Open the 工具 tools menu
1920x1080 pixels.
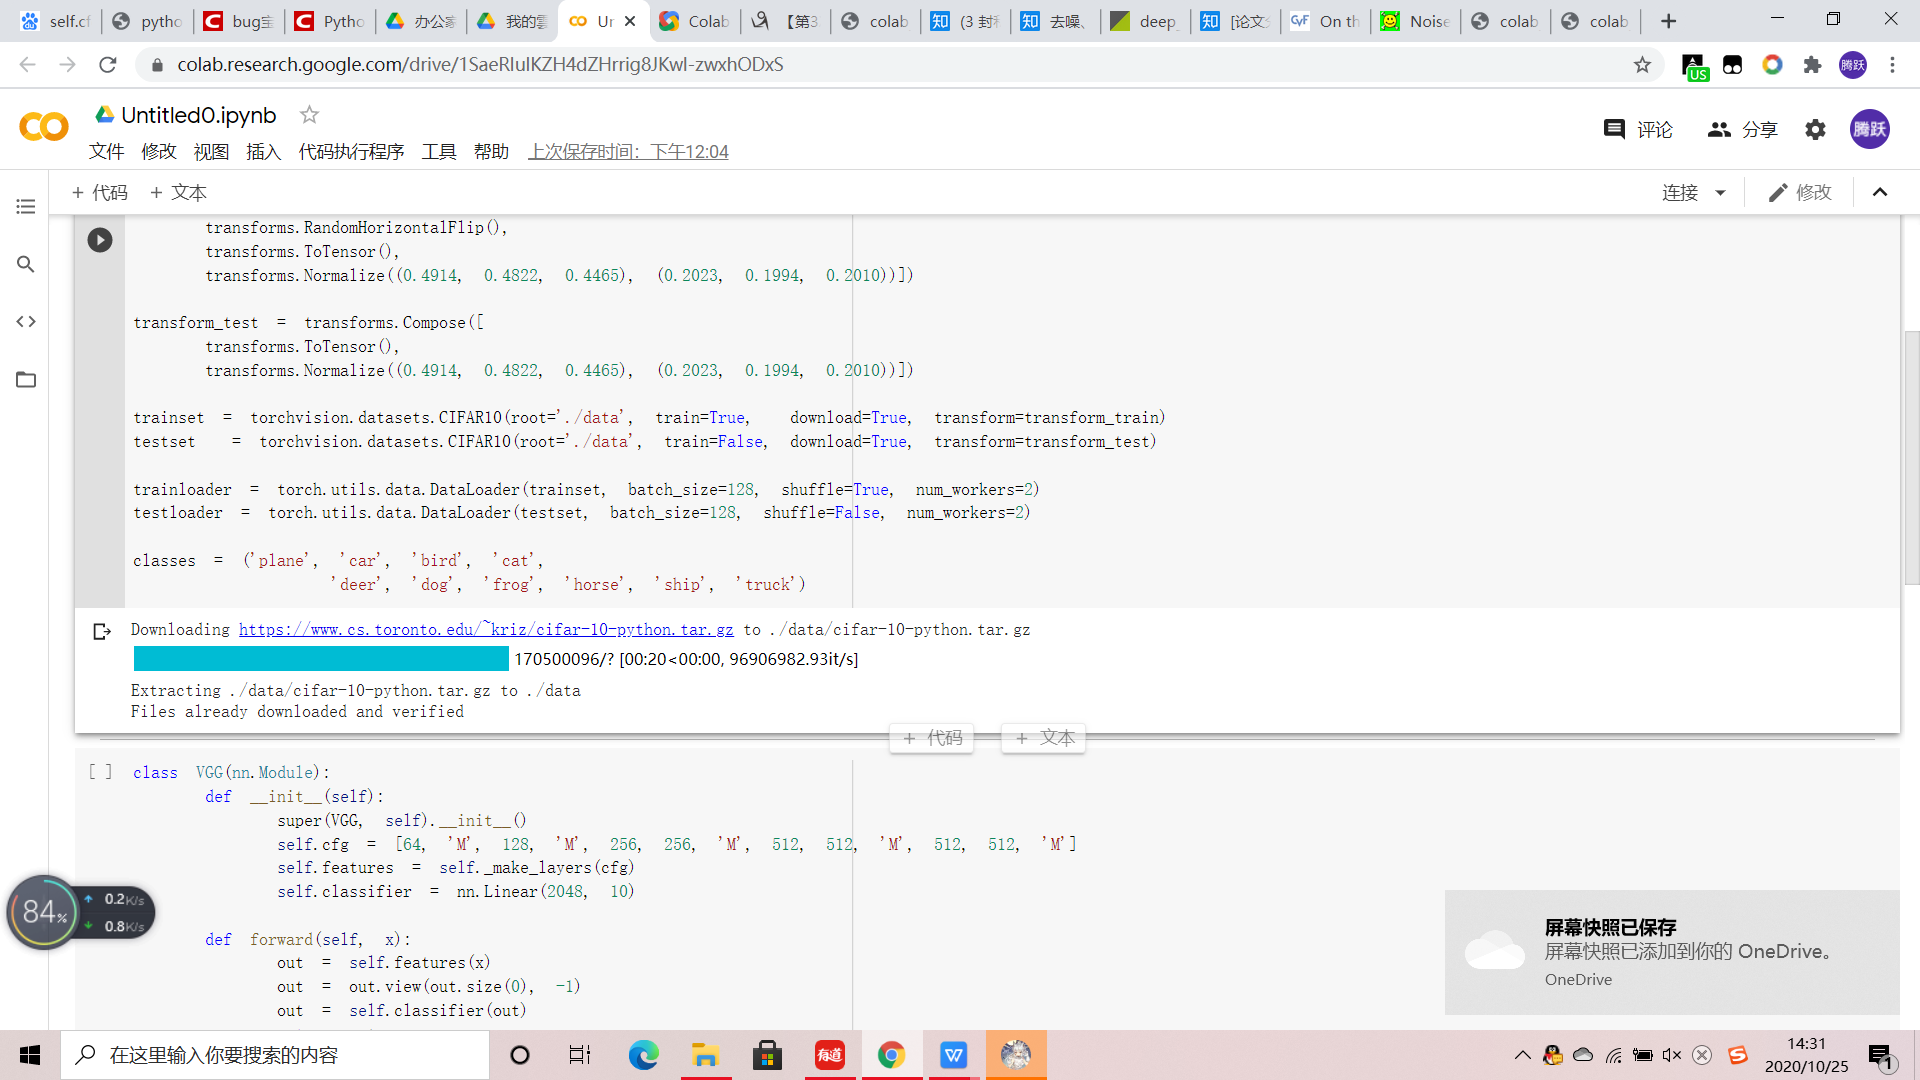tap(438, 151)
